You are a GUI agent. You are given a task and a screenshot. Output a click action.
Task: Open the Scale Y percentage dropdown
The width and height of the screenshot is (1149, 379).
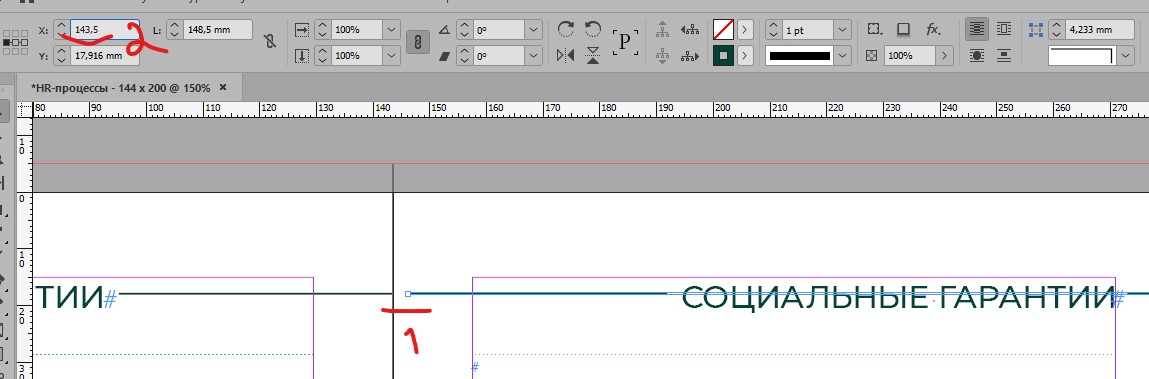click(x=392, y=56)
